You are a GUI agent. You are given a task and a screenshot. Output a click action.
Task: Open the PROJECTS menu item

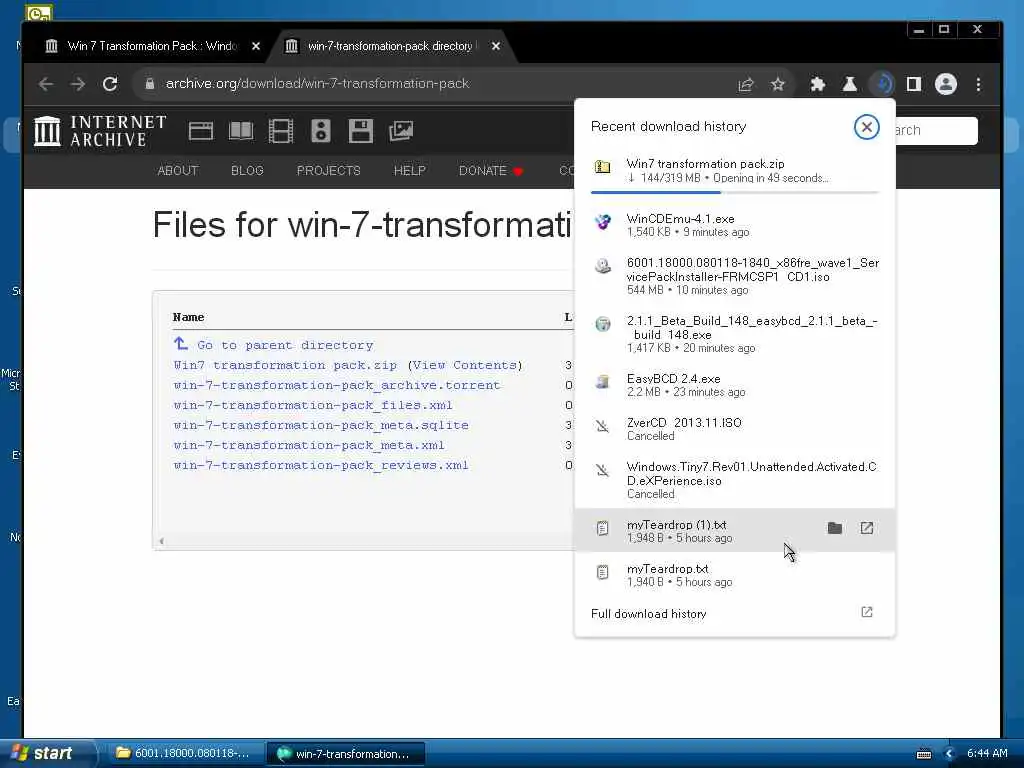click(328, 170)
